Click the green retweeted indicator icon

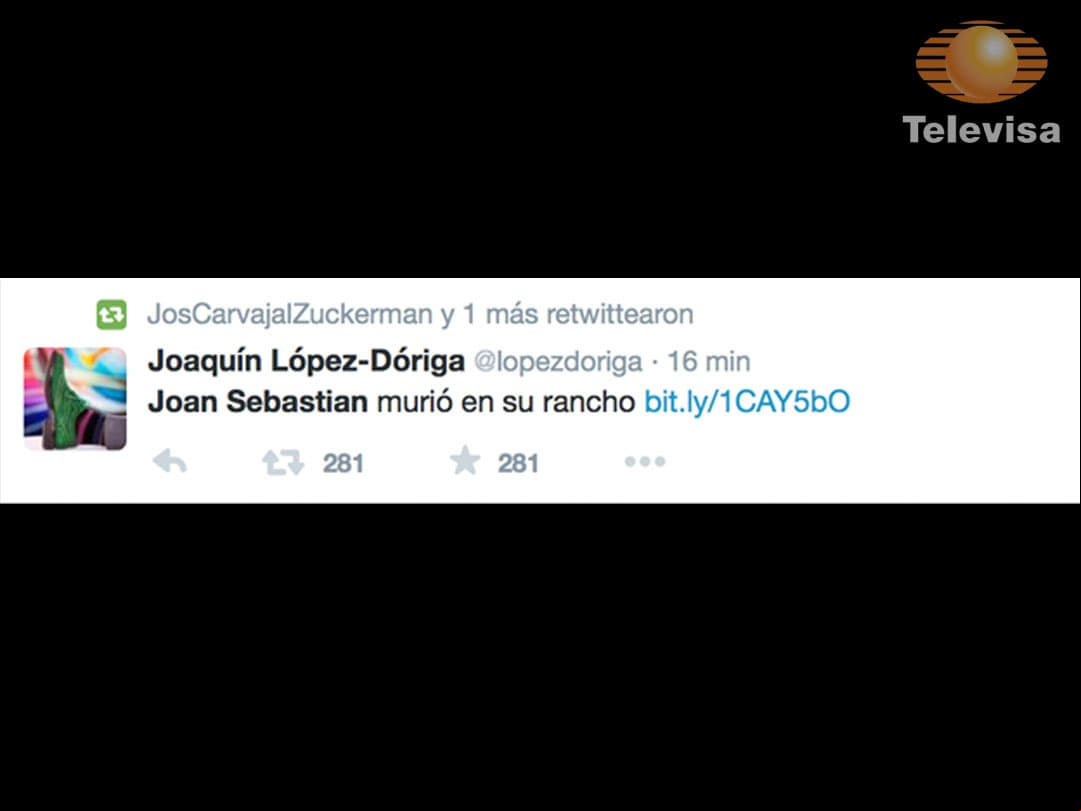point(111,314)
